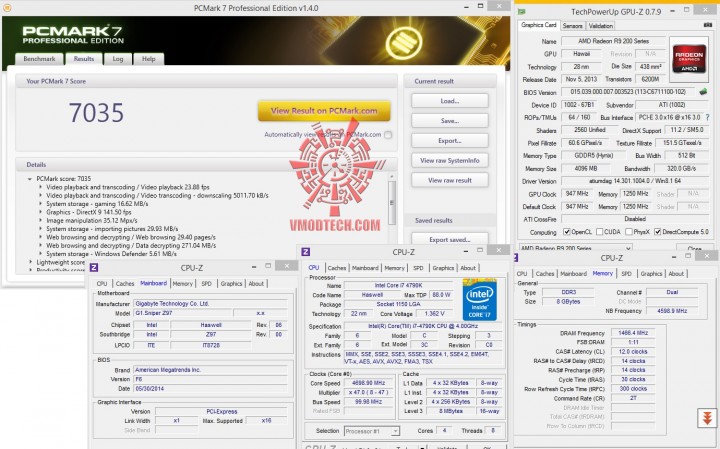Click the 'Save...' button in PCMark 7
This screenshot has height=449, width=720.
(450, 121)
